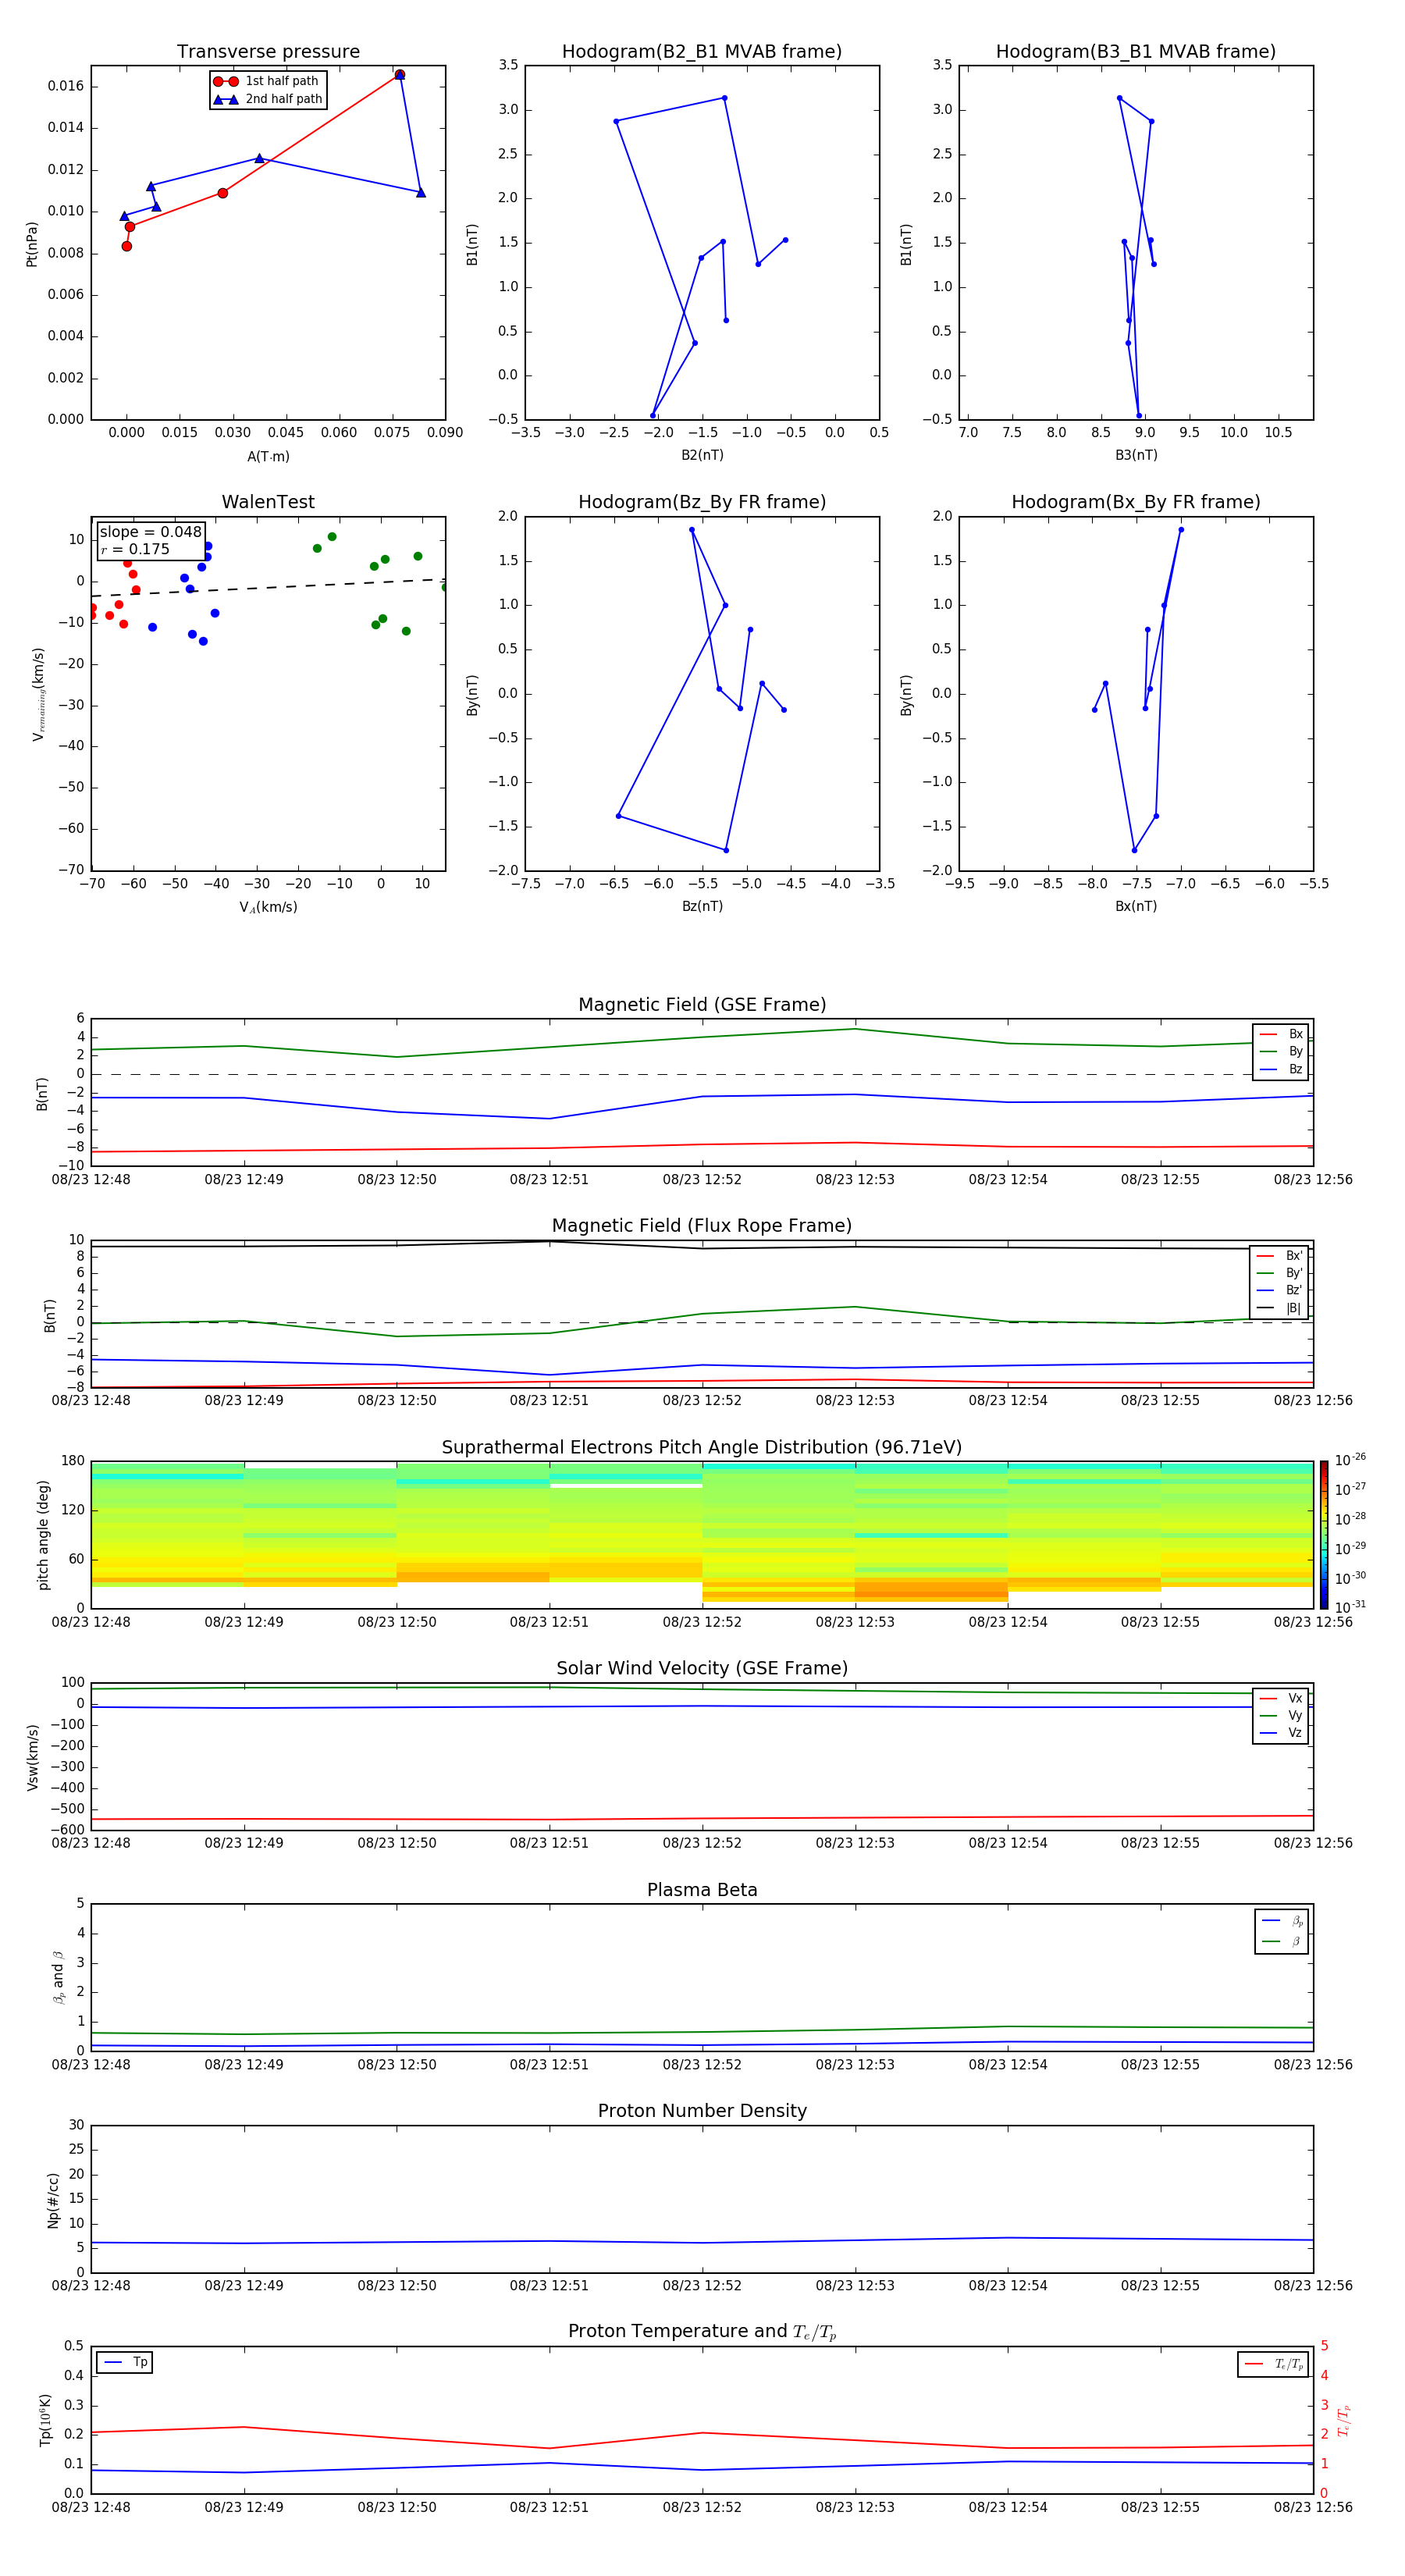Click the 'WalenTest' plot title
Screen dimensions: 1405x2576
[268, 502]
